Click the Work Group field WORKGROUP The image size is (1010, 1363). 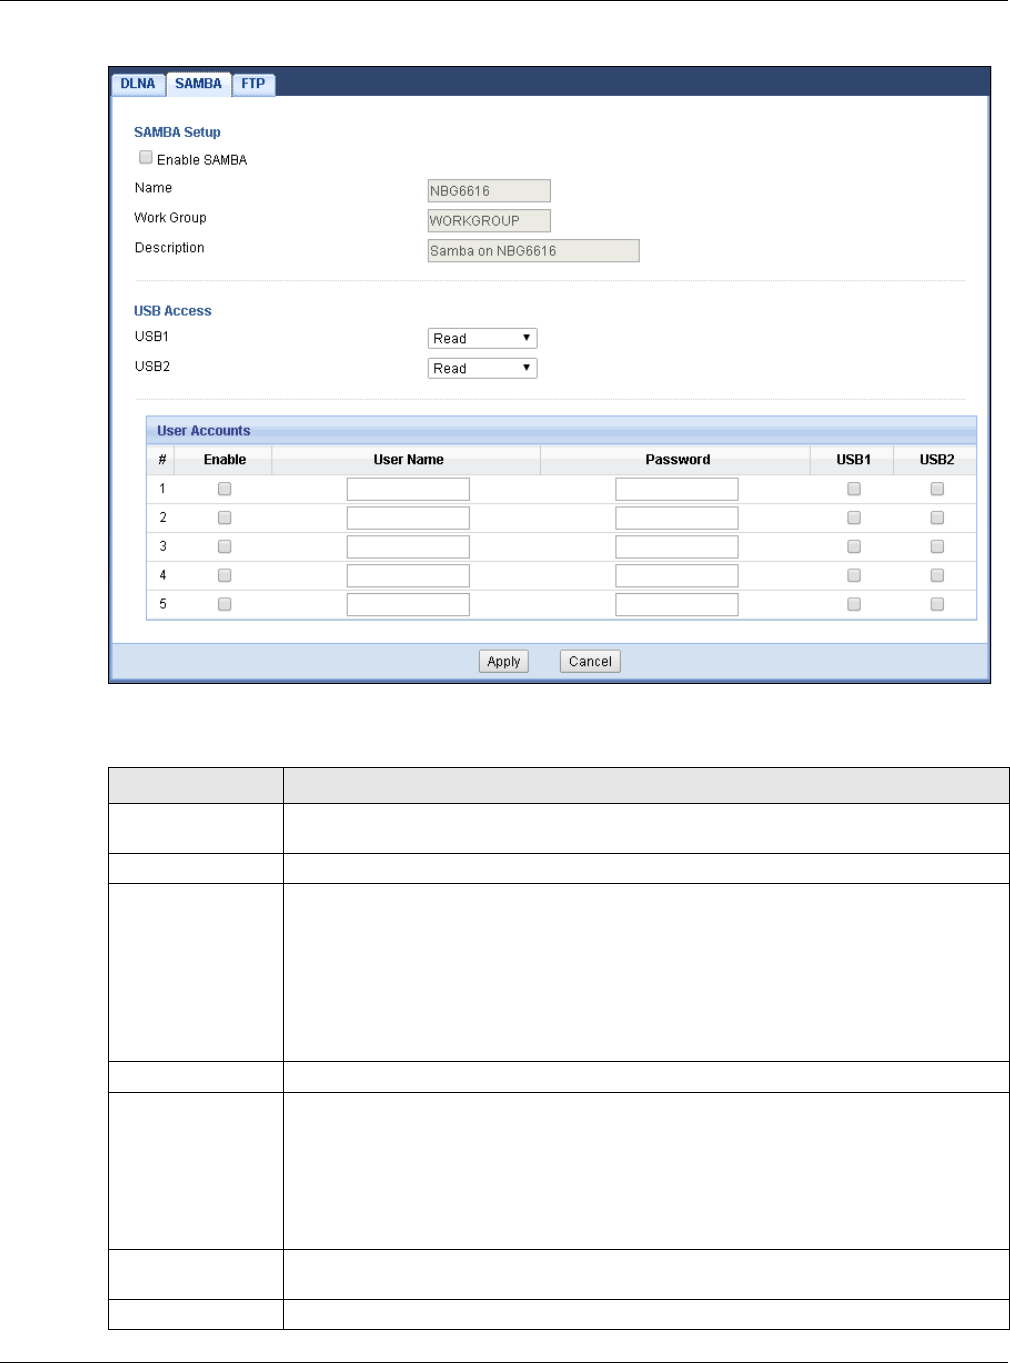tap(489, 221)
